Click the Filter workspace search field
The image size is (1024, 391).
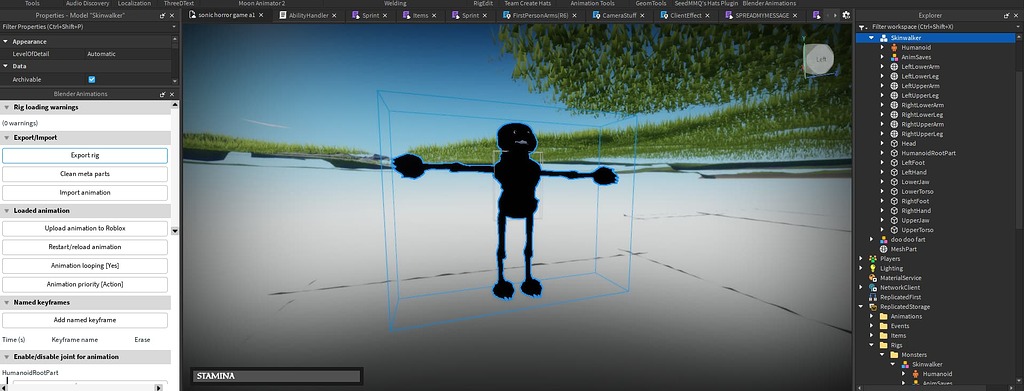tap(940, 27)
